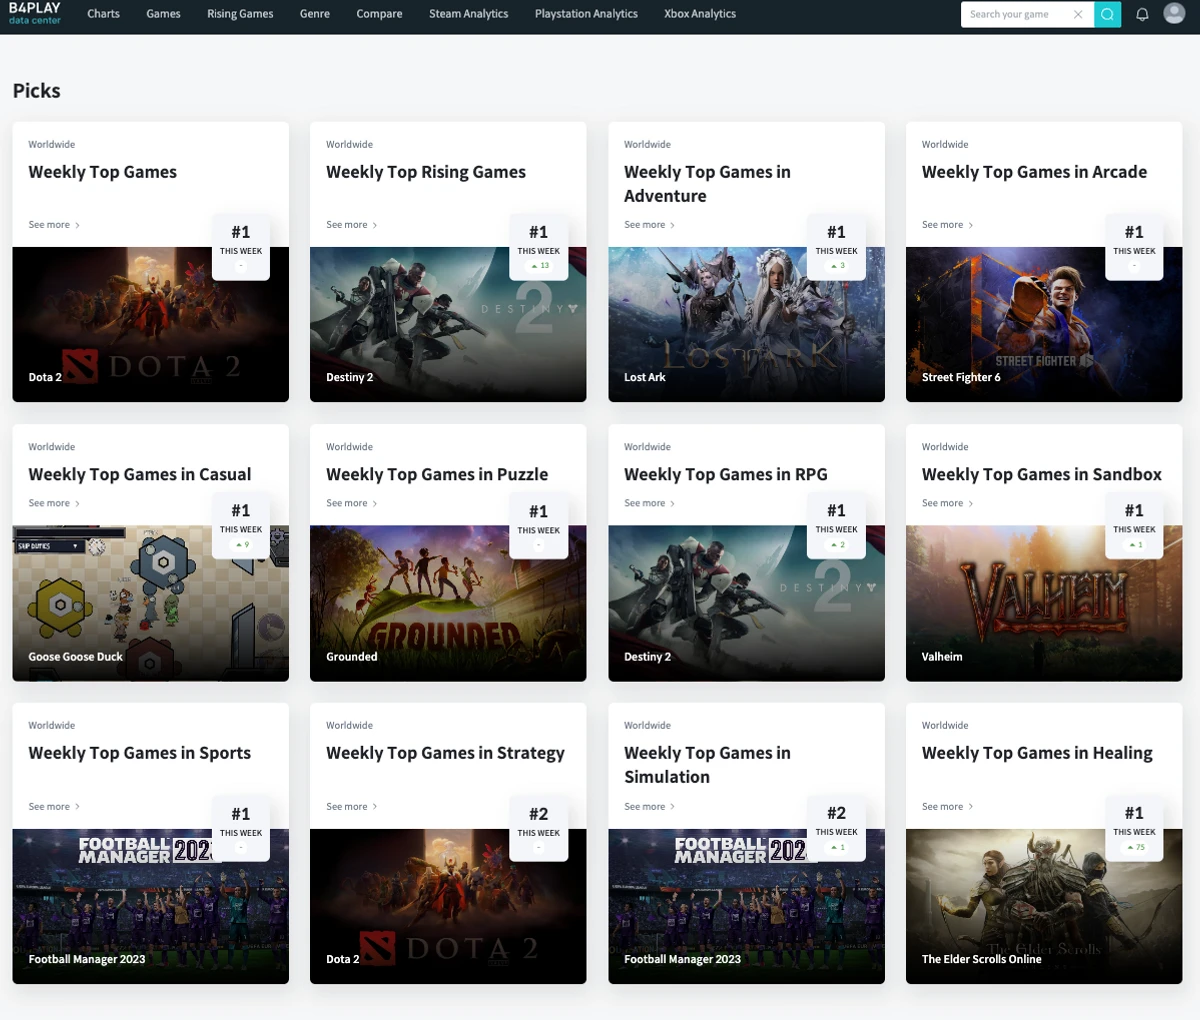This screenshot has width=1200, height=1020.
Task: Open the Valheim thumbnail
Action: click(x=1044, y=604)
